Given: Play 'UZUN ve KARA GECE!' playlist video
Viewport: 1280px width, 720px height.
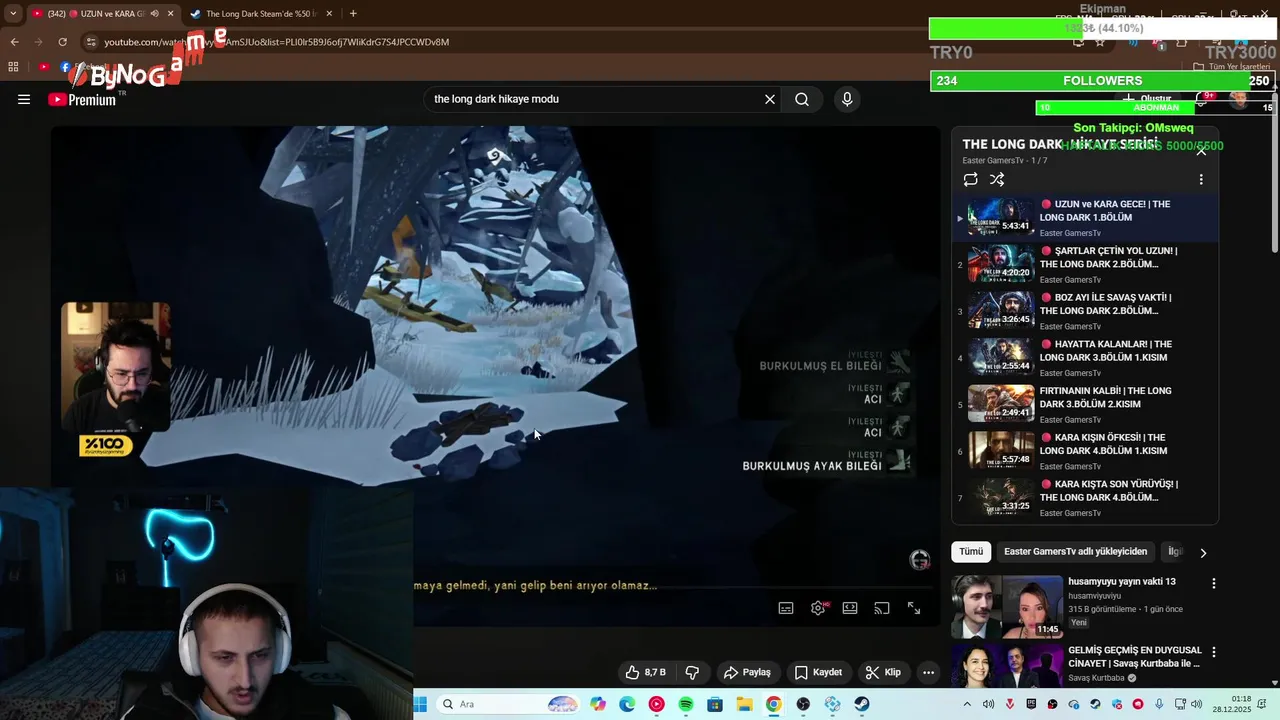Looking at the screenshot, I should pos(1085,218).
